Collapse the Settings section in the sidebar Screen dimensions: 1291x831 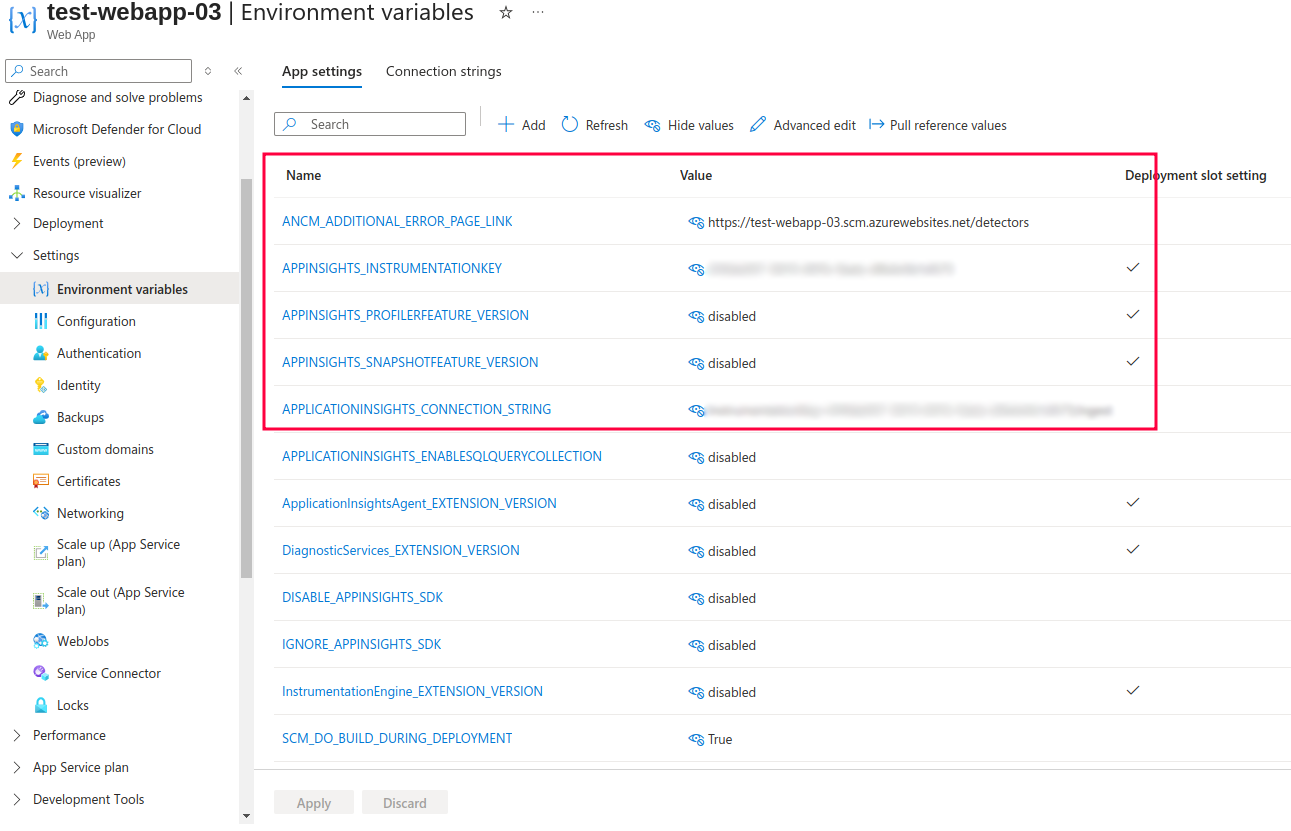click(16, 255)
